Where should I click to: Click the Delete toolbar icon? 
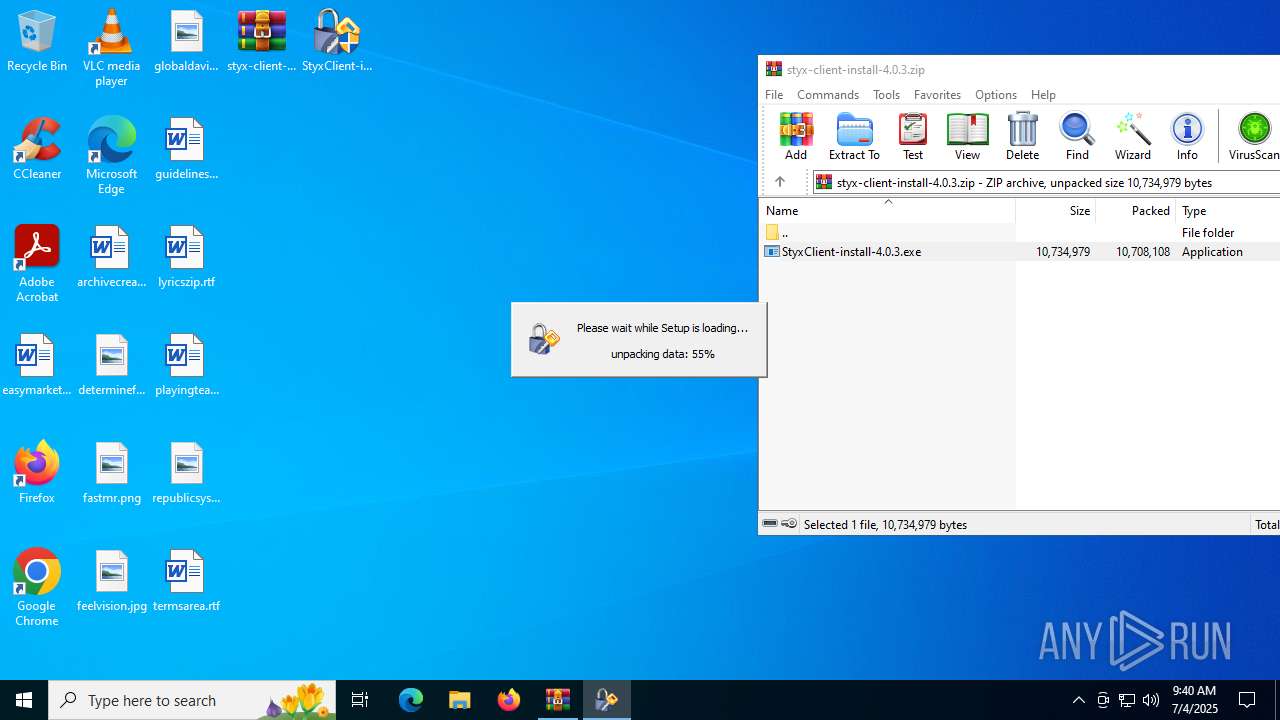tap(1022, 136)
